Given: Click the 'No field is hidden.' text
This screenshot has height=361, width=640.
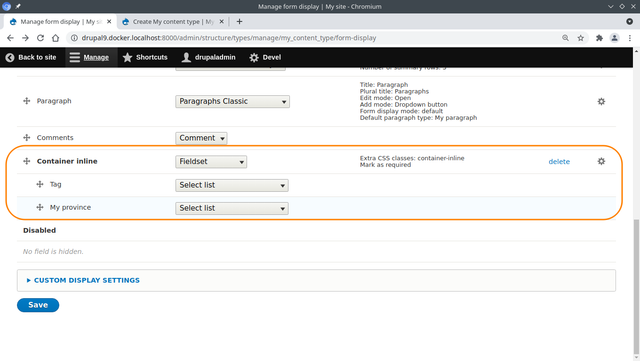Looking at the screenshot, I should pyautogui.click(x=53, y=252).
